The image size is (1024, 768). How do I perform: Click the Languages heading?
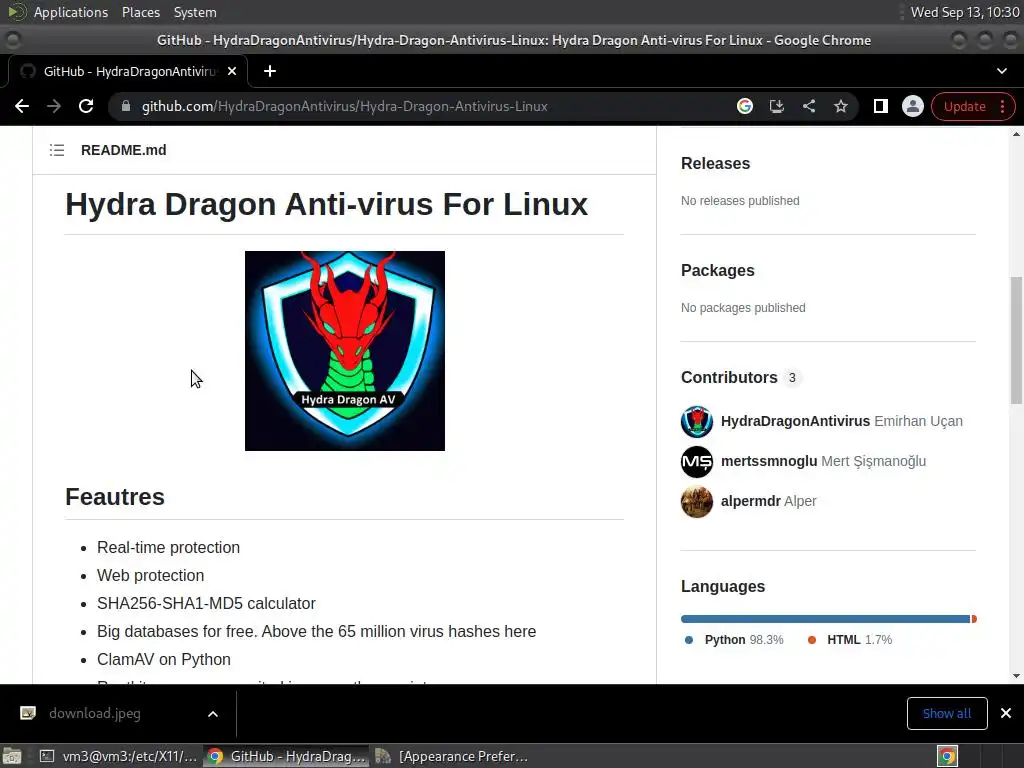[723, 586]
